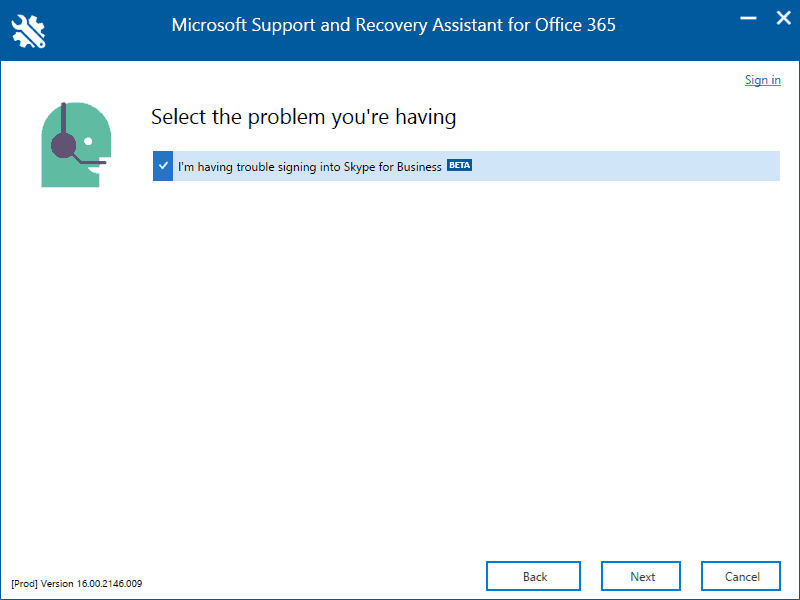Click the white checkmark glyph in the Skype option
The image size is (800, 600).
163,166
